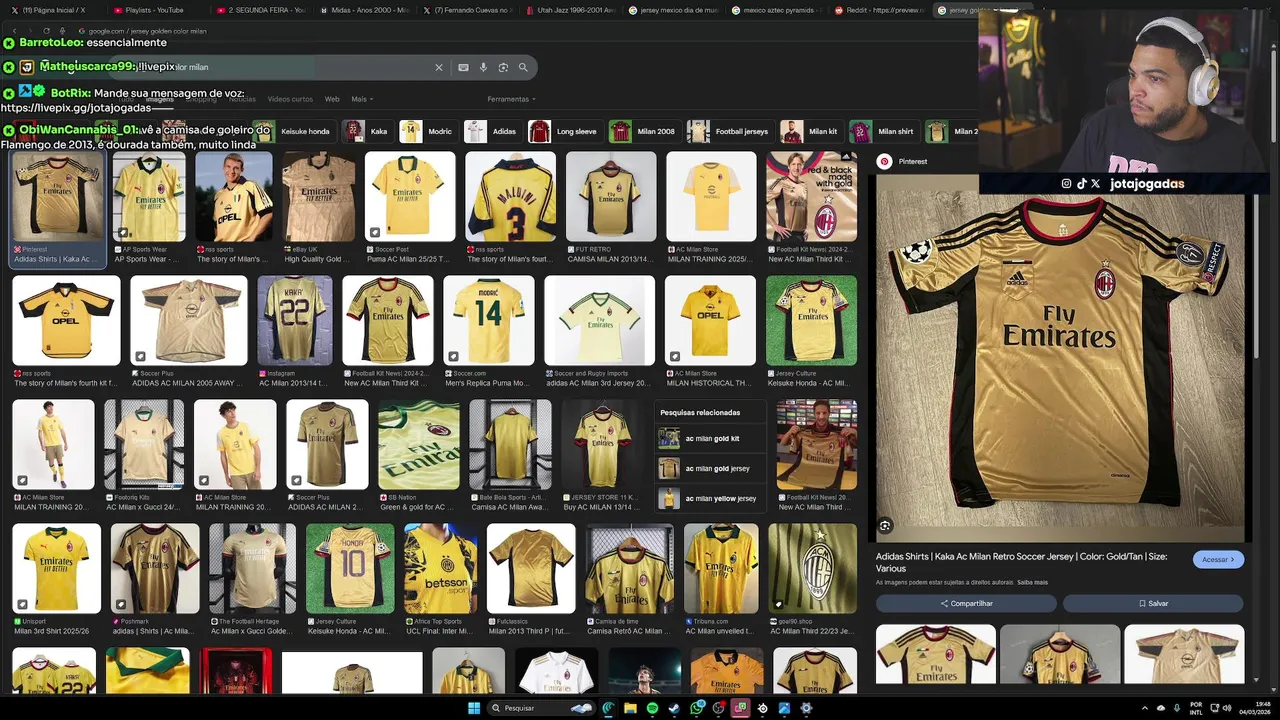
Task: Select the Football jerseys filter chip
Action: [x=729, y=131]
